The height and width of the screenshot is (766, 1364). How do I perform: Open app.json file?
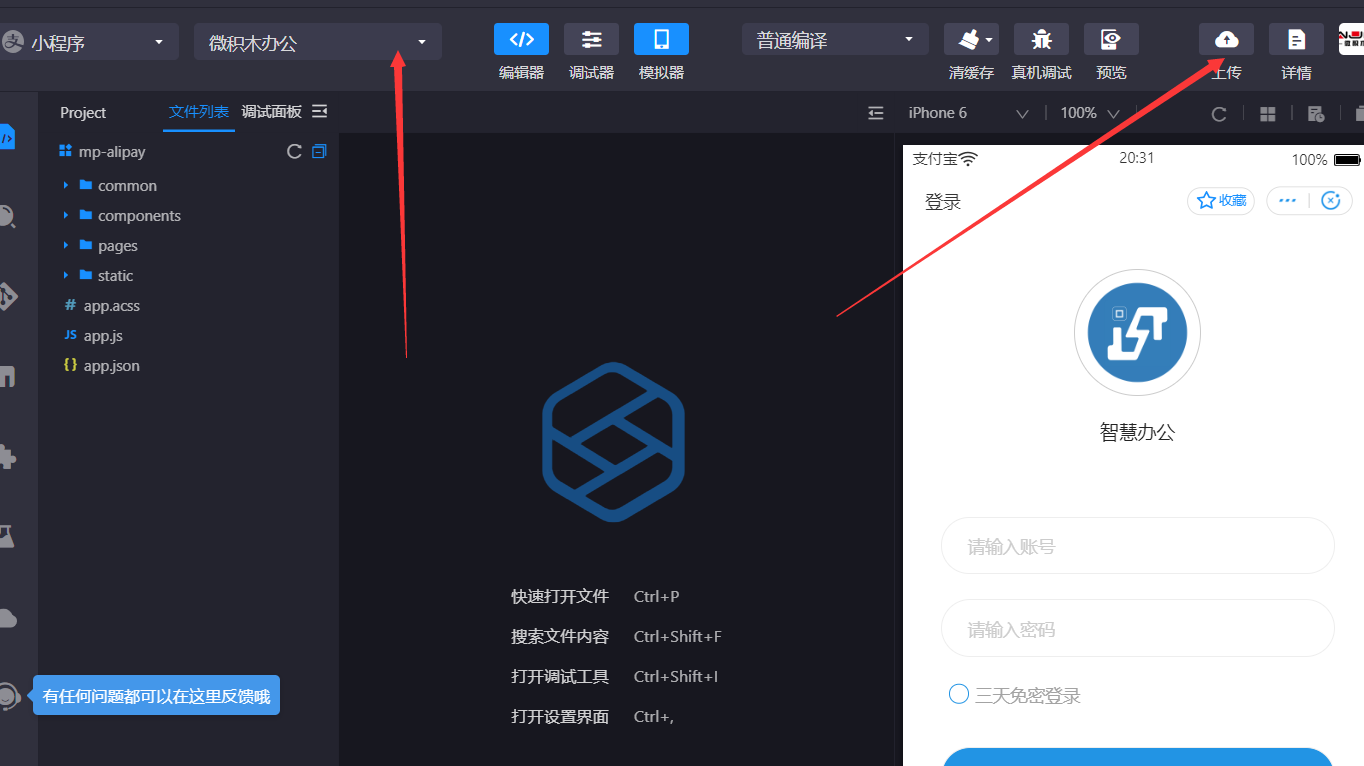click(x=111, y=366)
